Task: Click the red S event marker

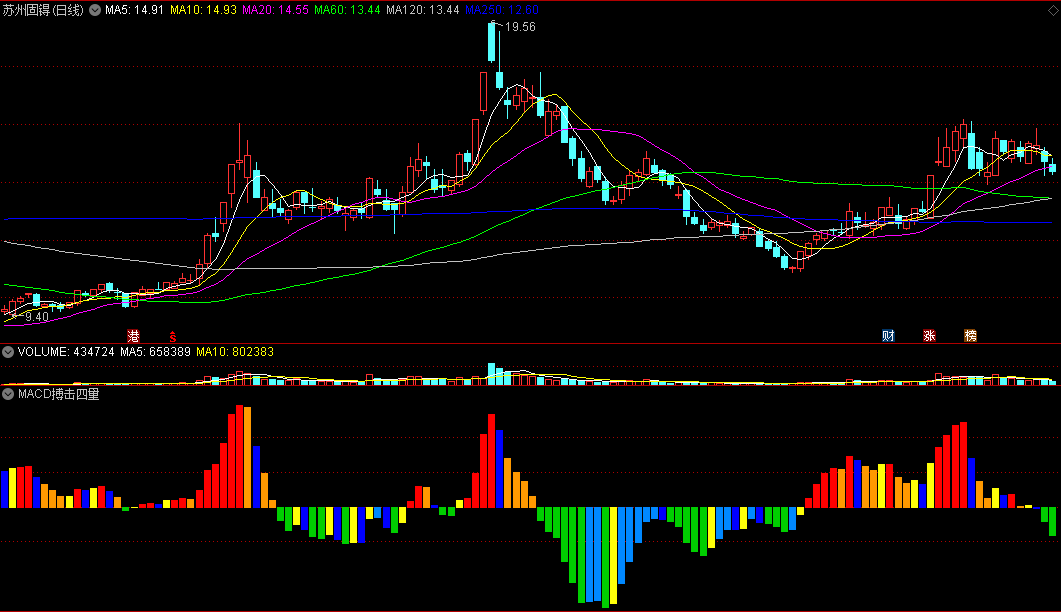Action: (173, 336)
